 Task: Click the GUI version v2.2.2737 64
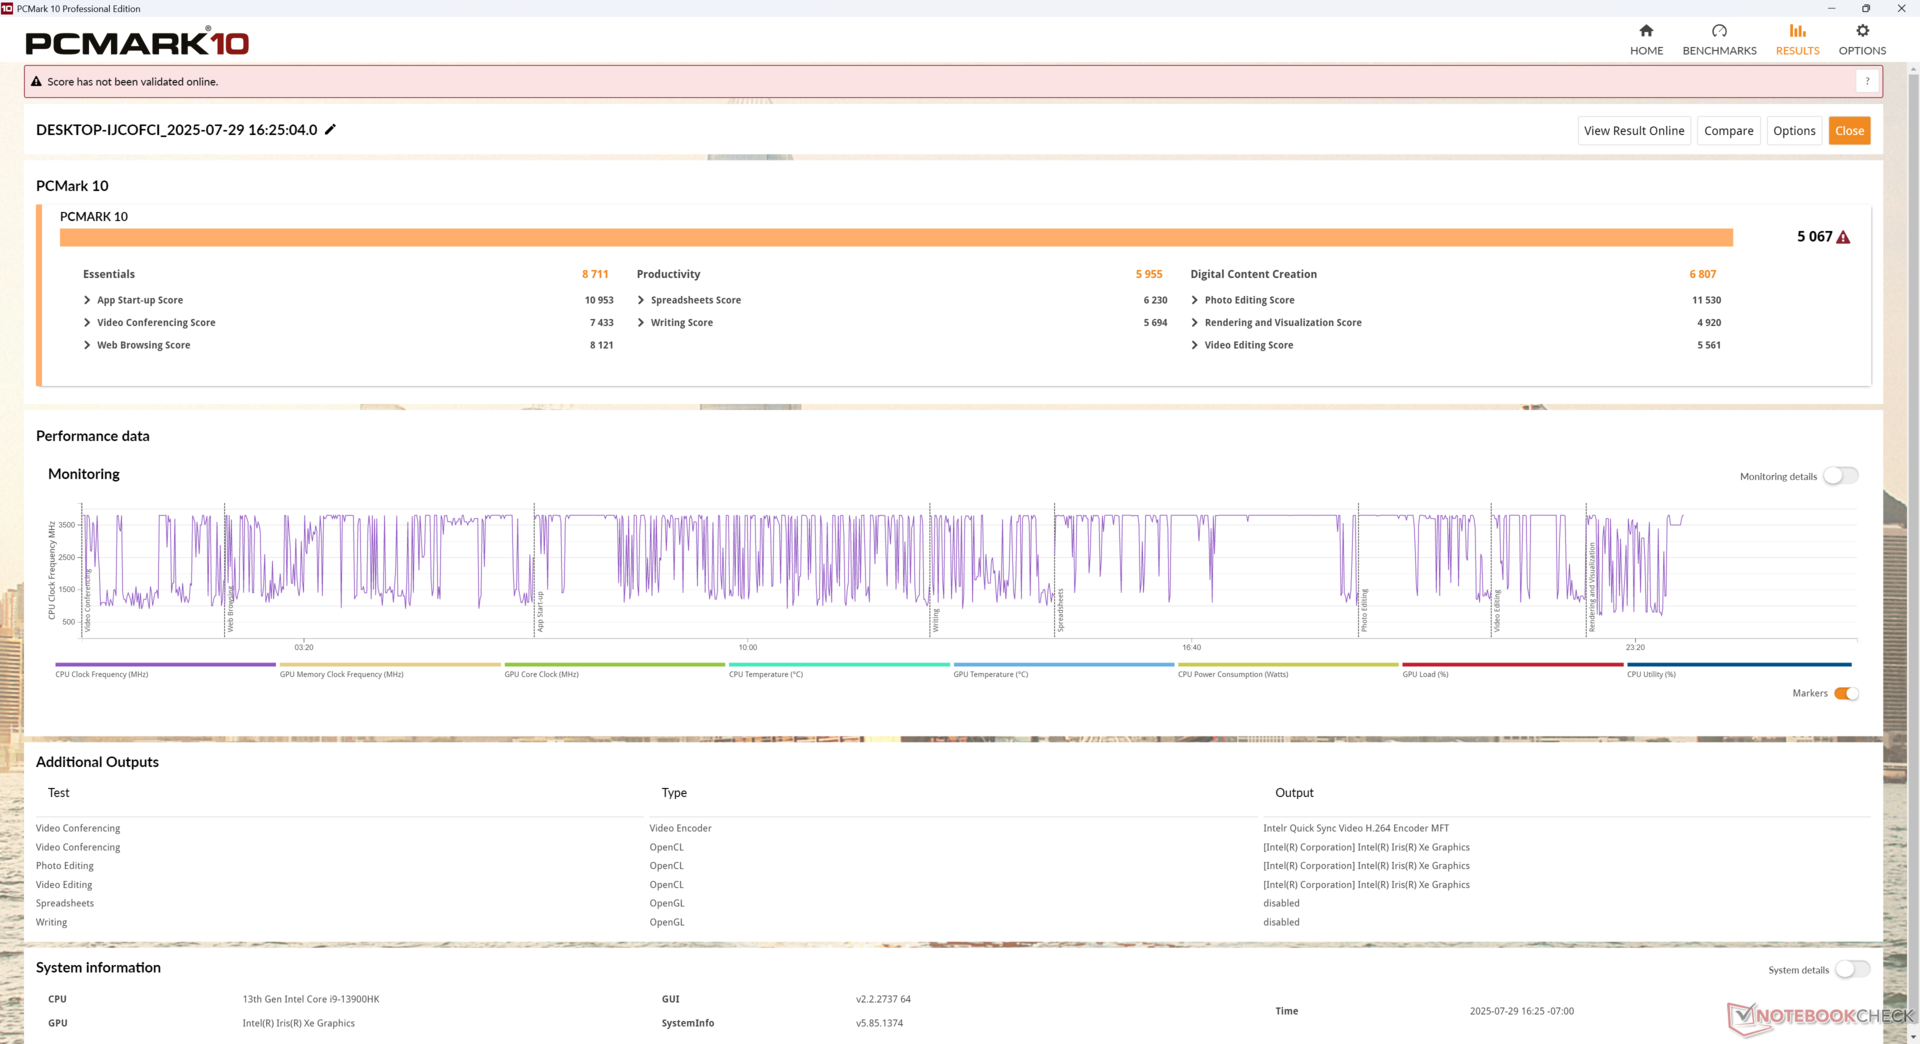[883, 999]
